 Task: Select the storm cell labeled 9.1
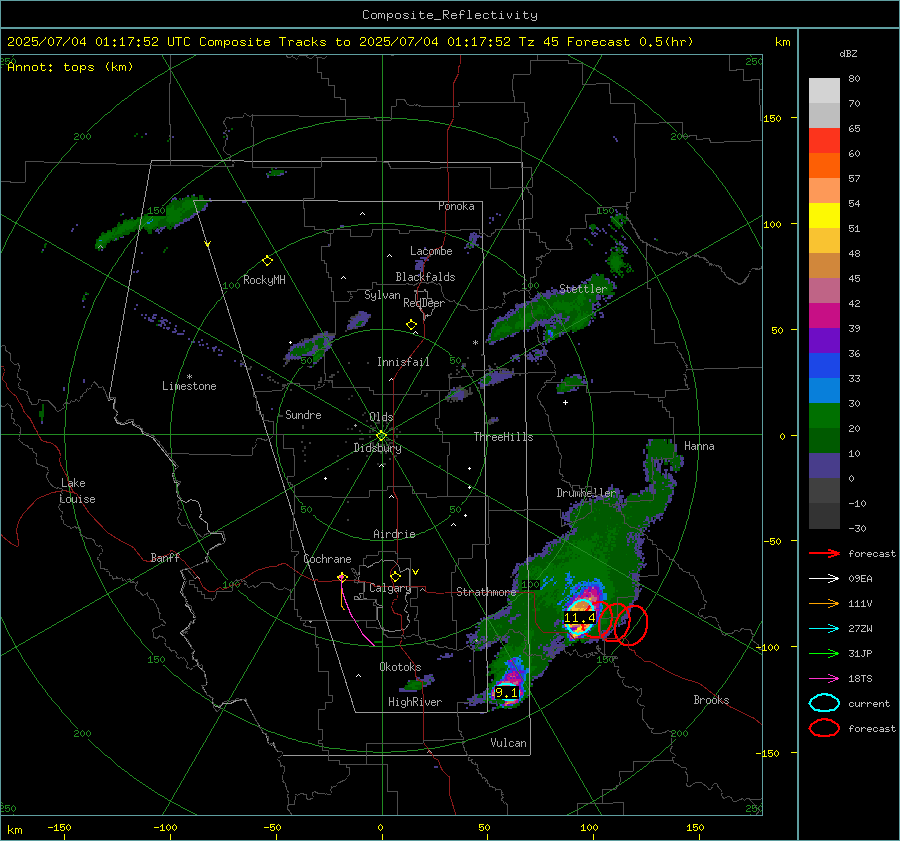507,693
